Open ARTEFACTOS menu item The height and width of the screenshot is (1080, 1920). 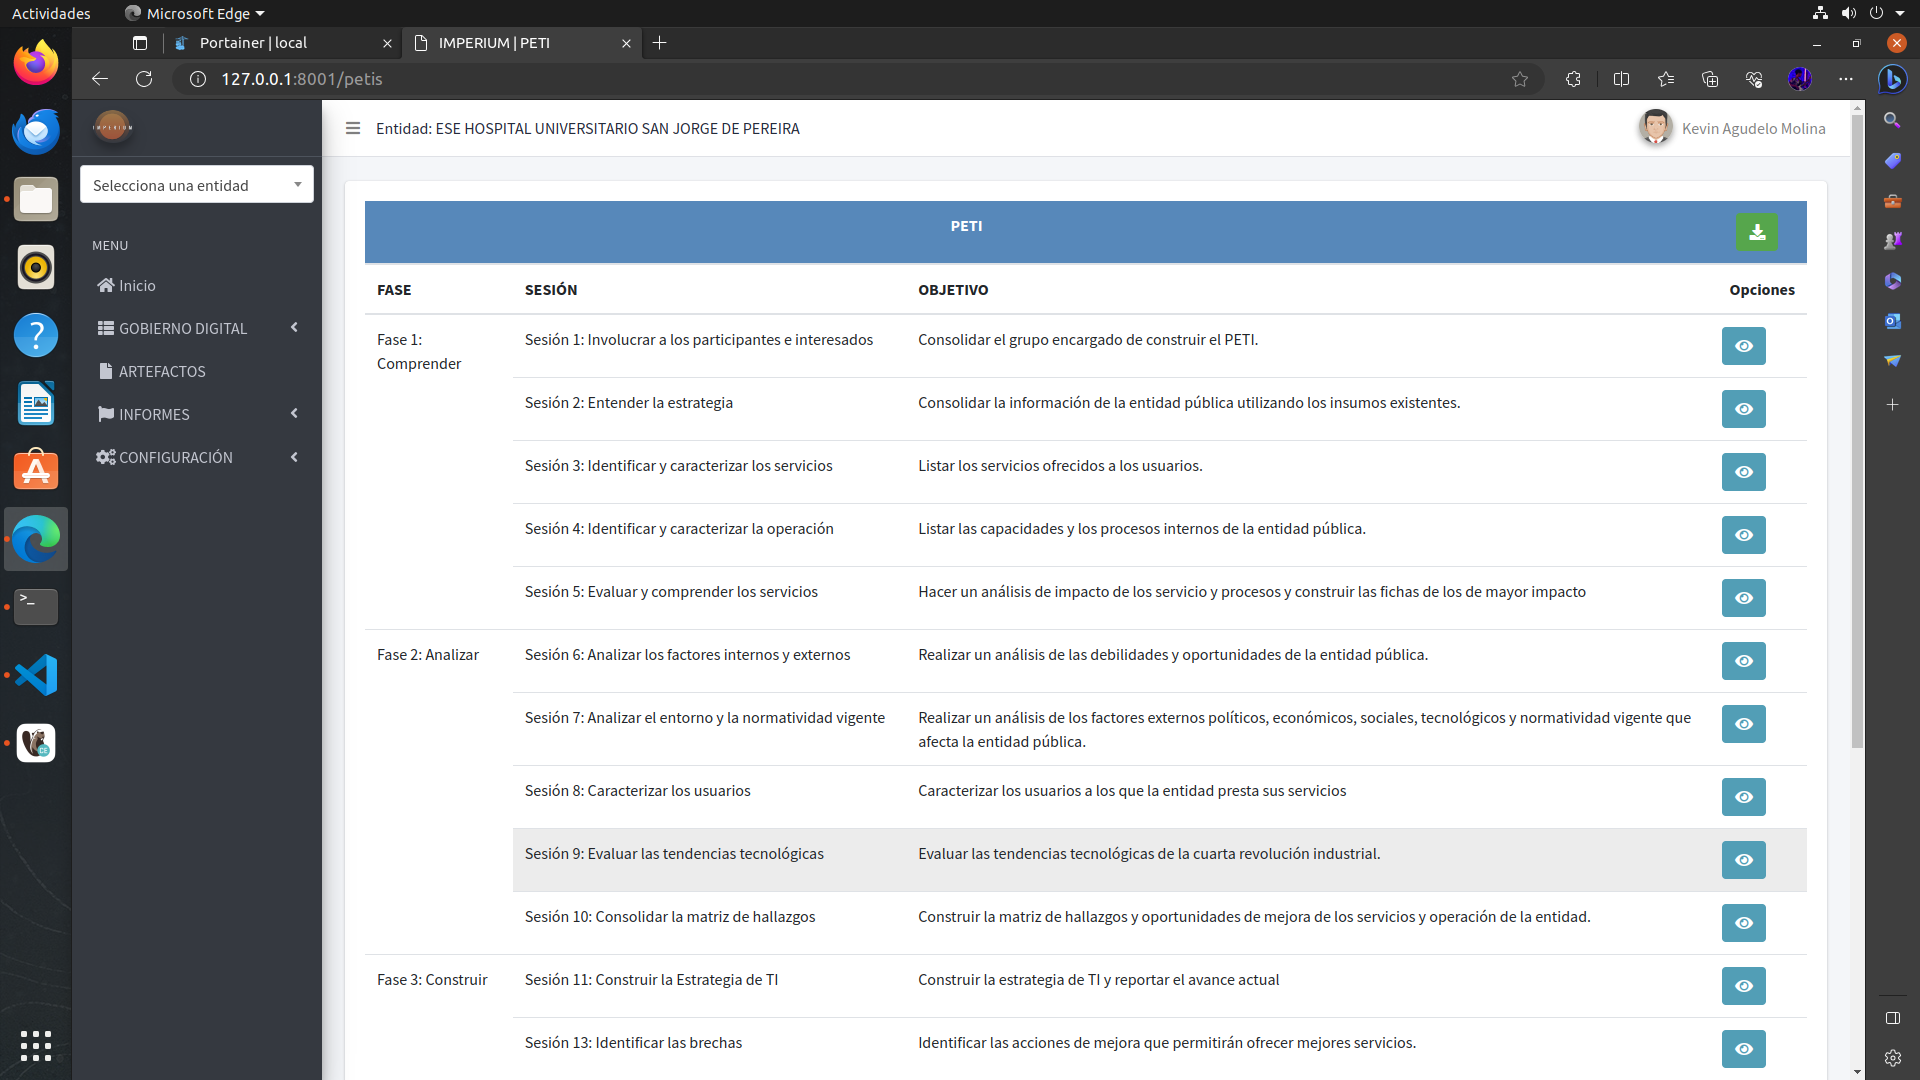(x=162, y=371)
